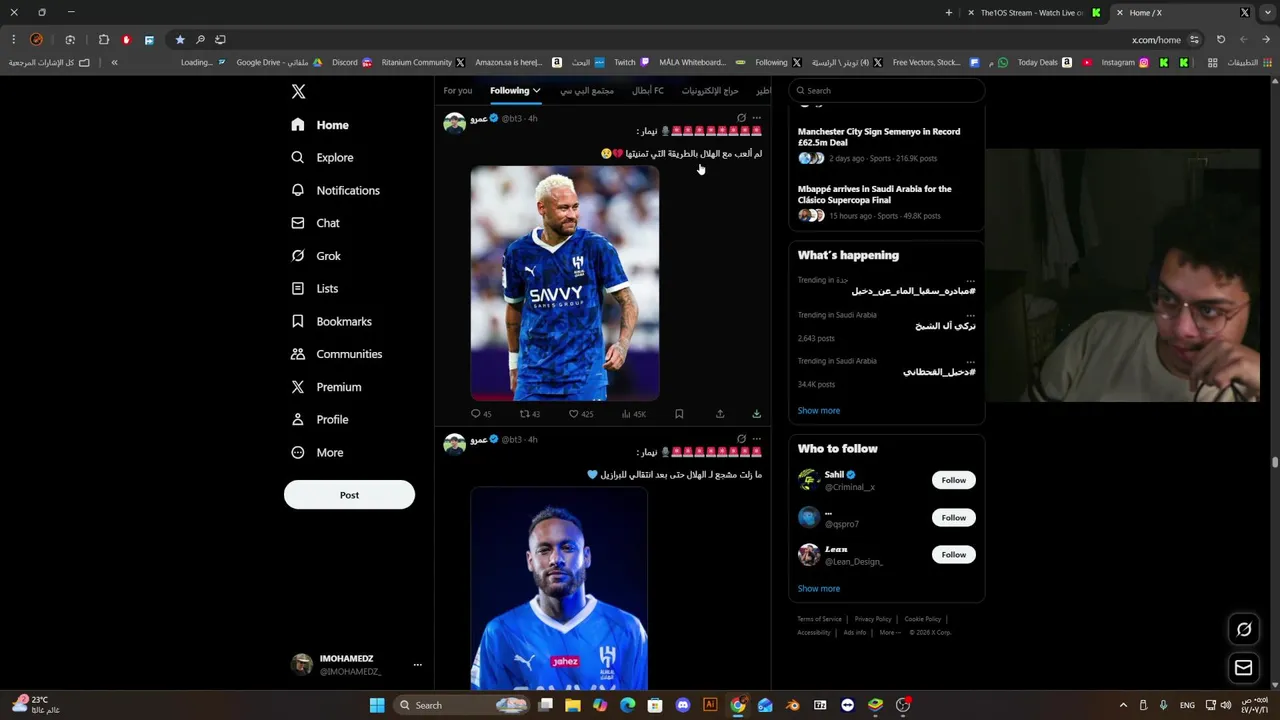The height and width of the screenshot is (720, 1280).
Task: Open Discord from the taskbar
Action: click(x=683, y=705)
